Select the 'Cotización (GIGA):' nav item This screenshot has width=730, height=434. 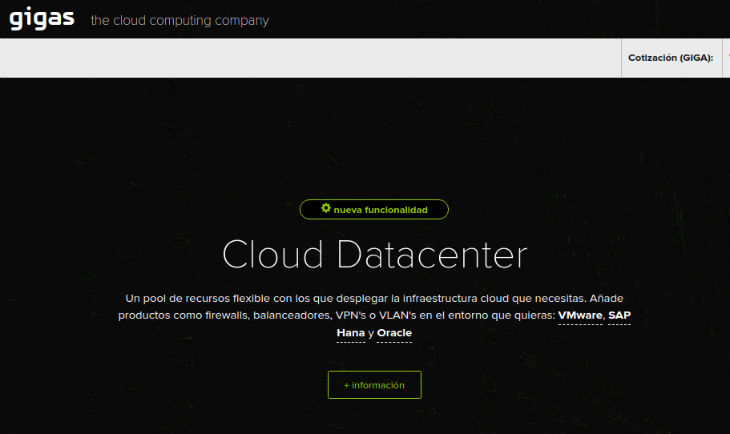[x=670, y=58]
